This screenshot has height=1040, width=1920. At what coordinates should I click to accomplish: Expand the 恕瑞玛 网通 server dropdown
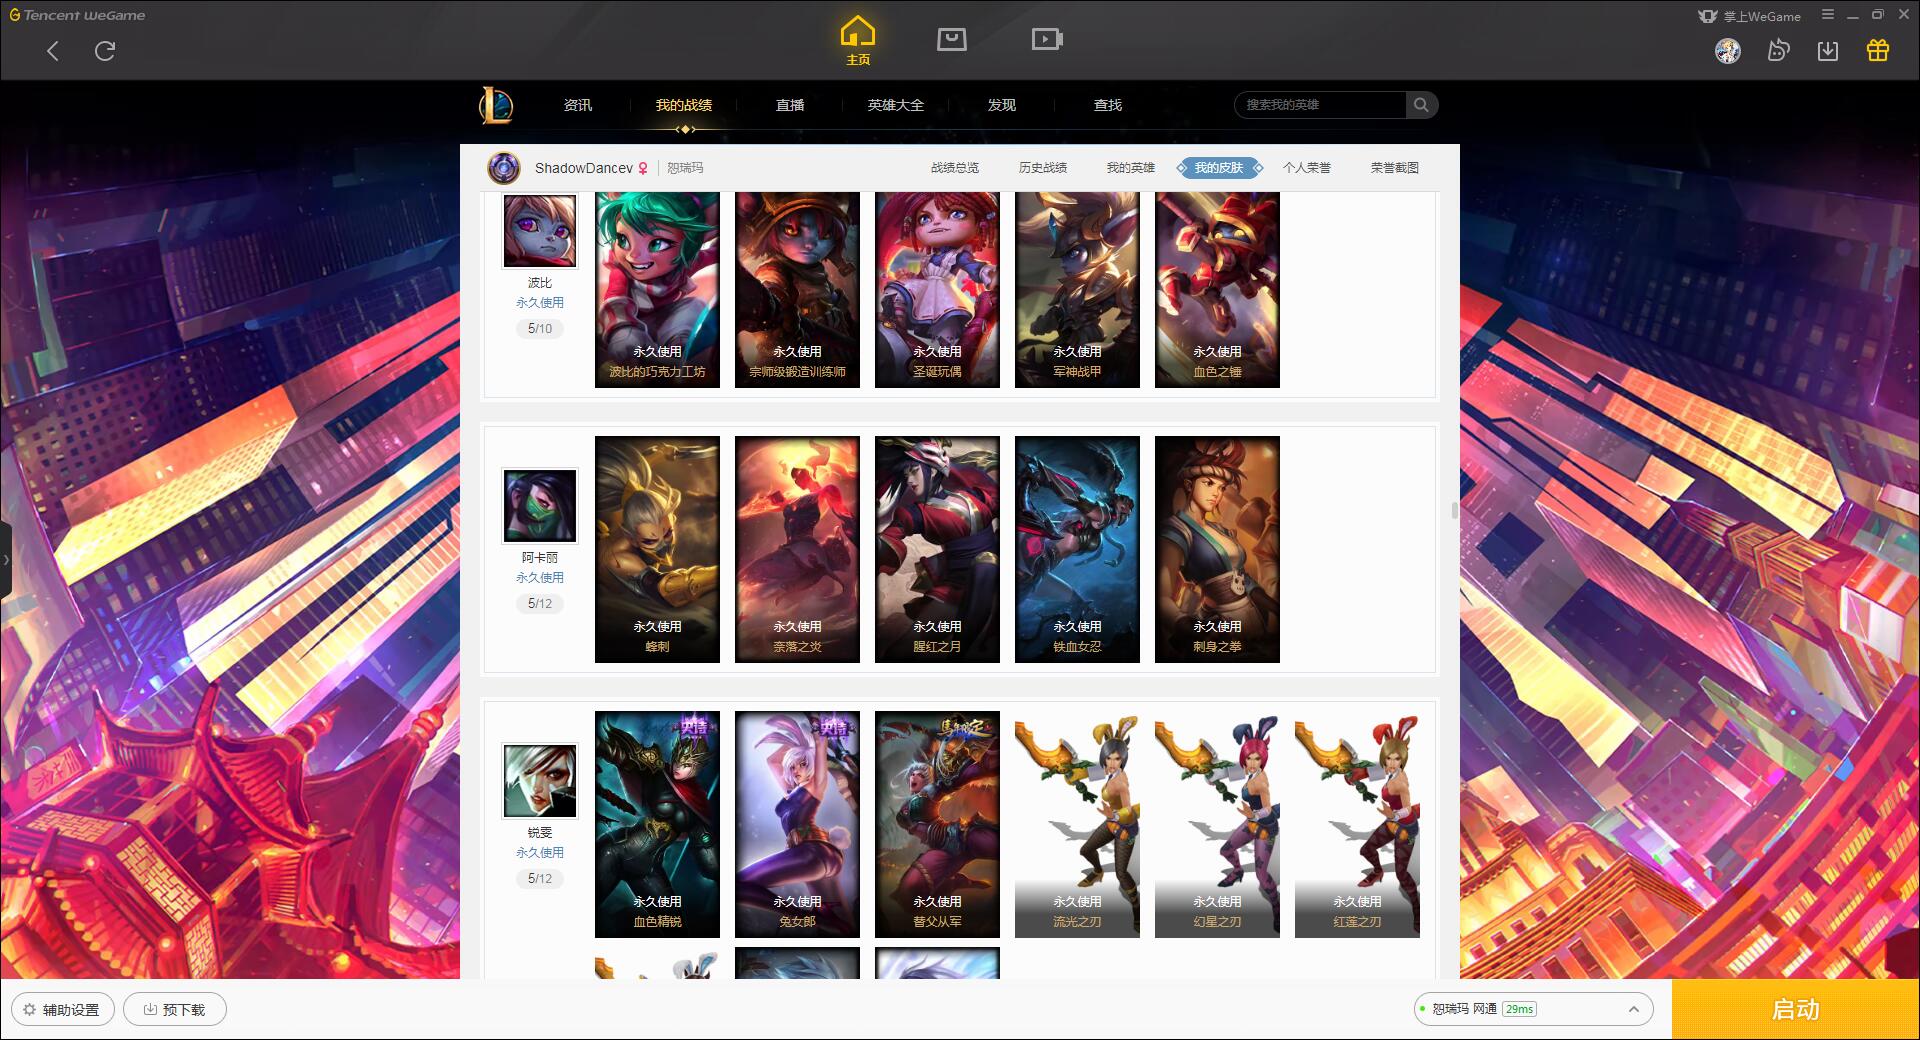[x=1532, y=1009]
